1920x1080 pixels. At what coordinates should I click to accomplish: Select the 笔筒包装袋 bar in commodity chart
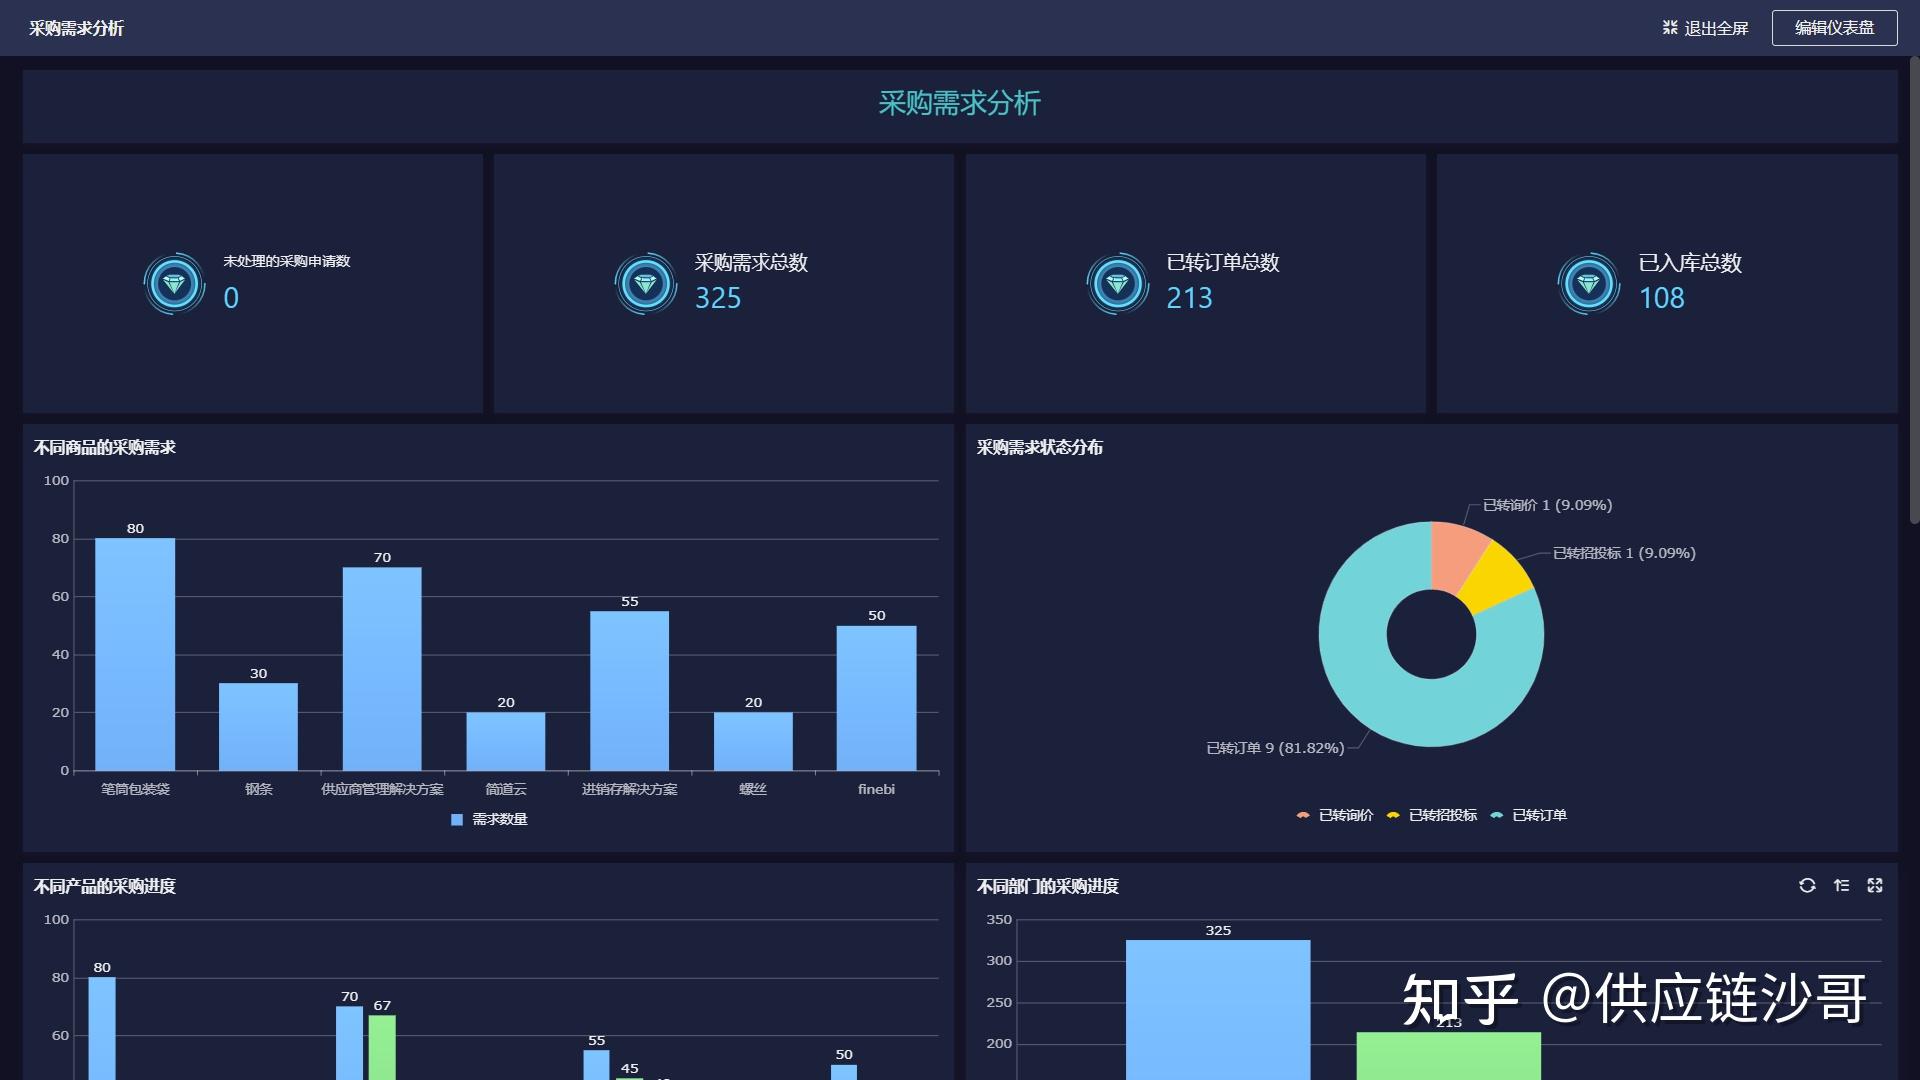(x=135, y=655)
